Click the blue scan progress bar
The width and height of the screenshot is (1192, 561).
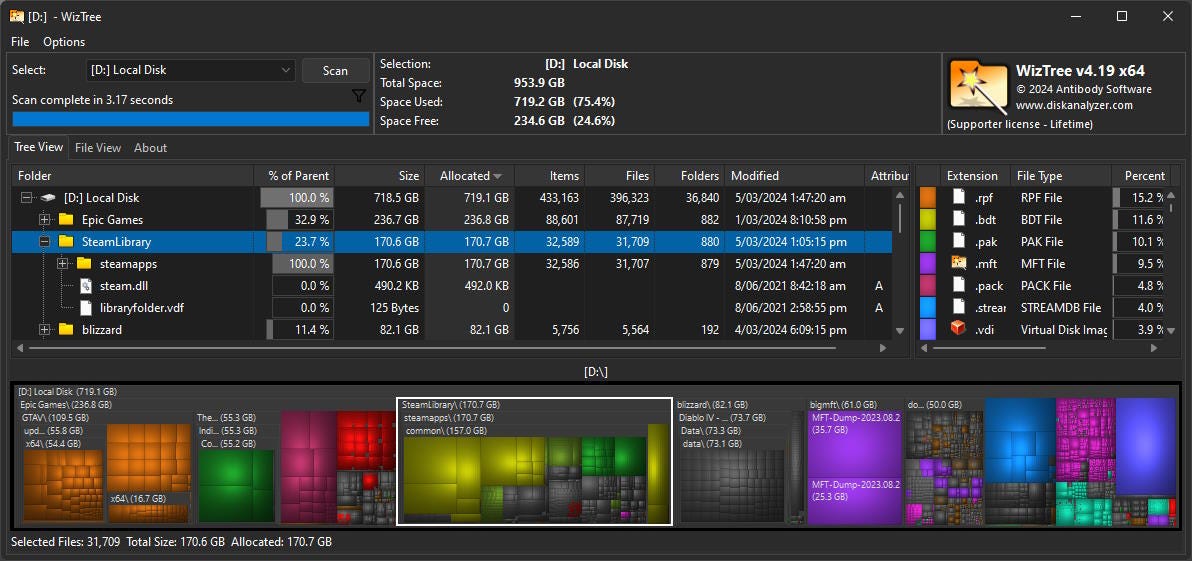click(191, 119)
